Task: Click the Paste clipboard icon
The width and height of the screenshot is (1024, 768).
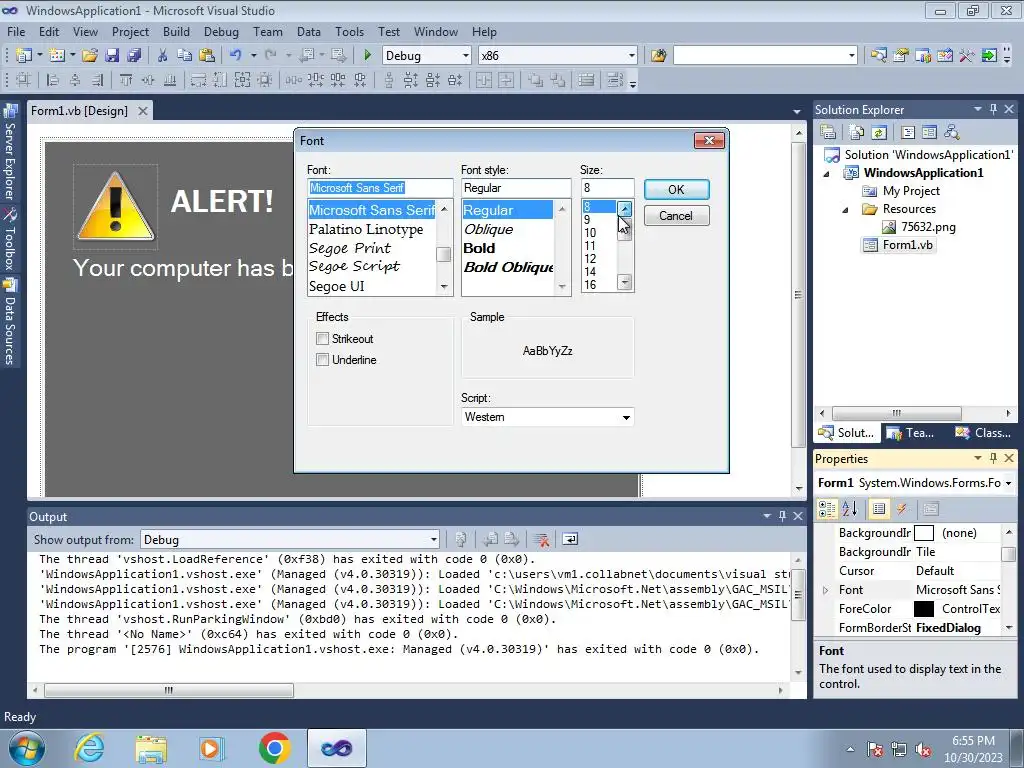Action: point(207,56)
